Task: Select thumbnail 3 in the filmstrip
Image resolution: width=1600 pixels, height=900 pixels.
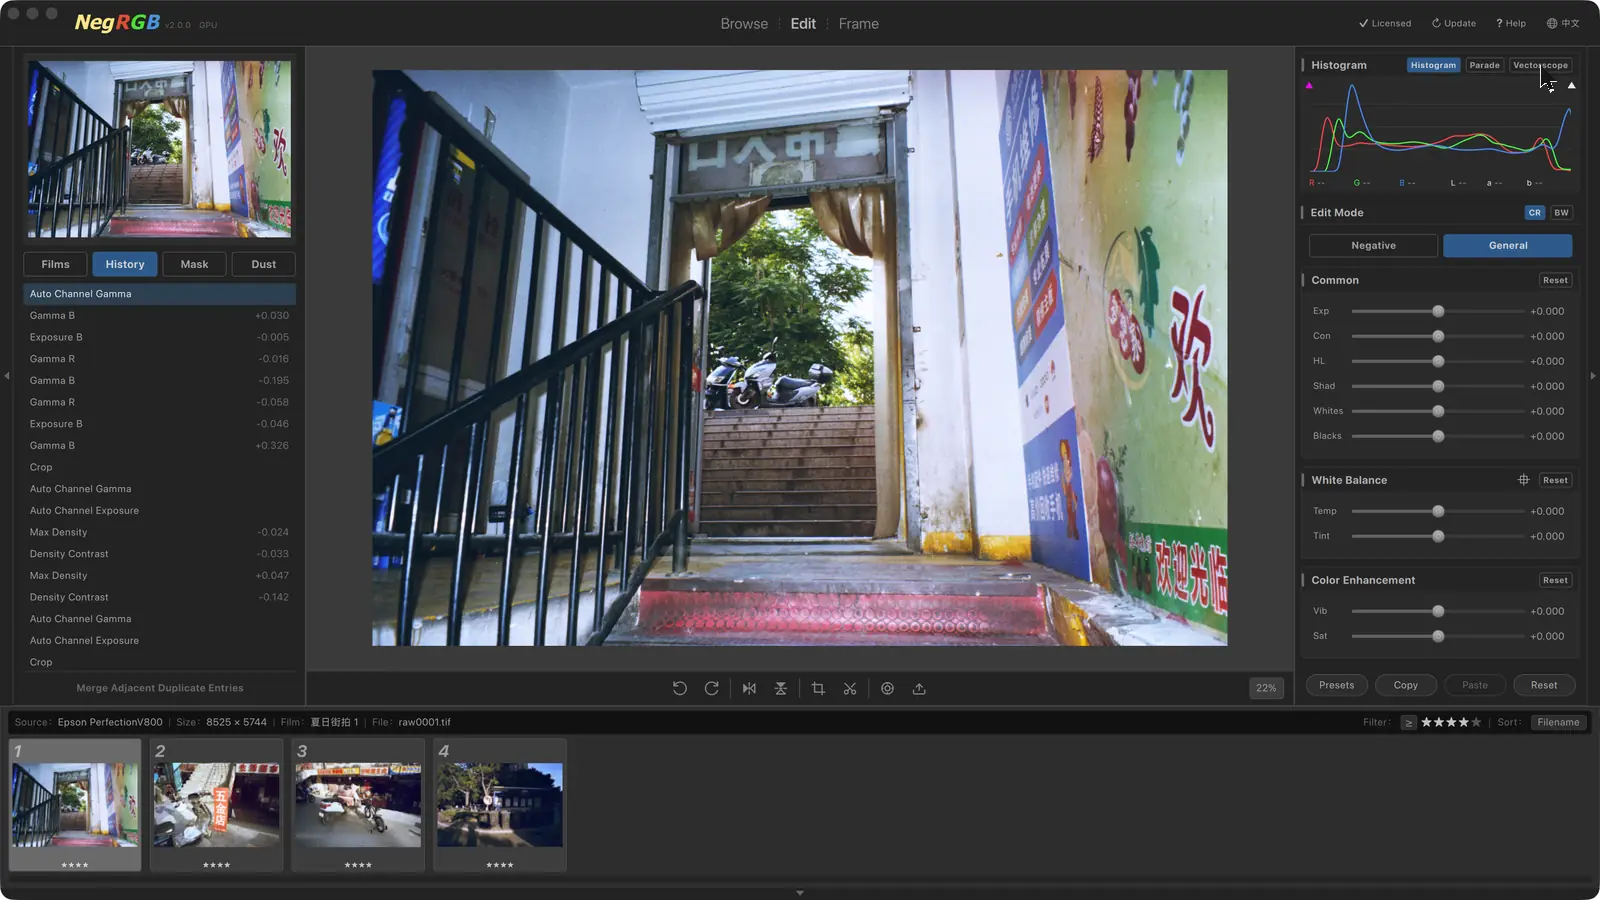Action: pyautogui.click(x=358, y=805)
